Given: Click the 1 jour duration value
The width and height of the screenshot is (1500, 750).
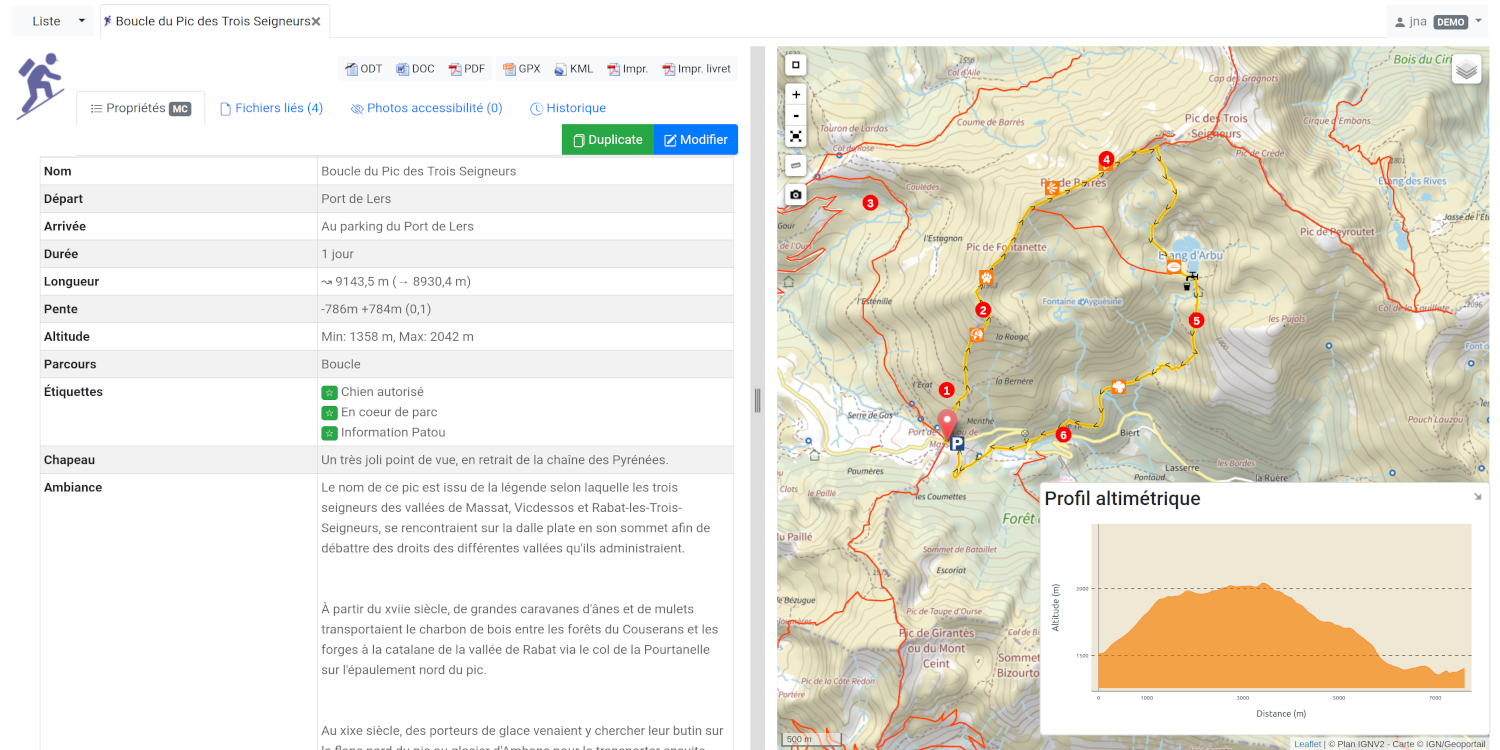Looking at the screenshot, I should (x=337, y=254).
